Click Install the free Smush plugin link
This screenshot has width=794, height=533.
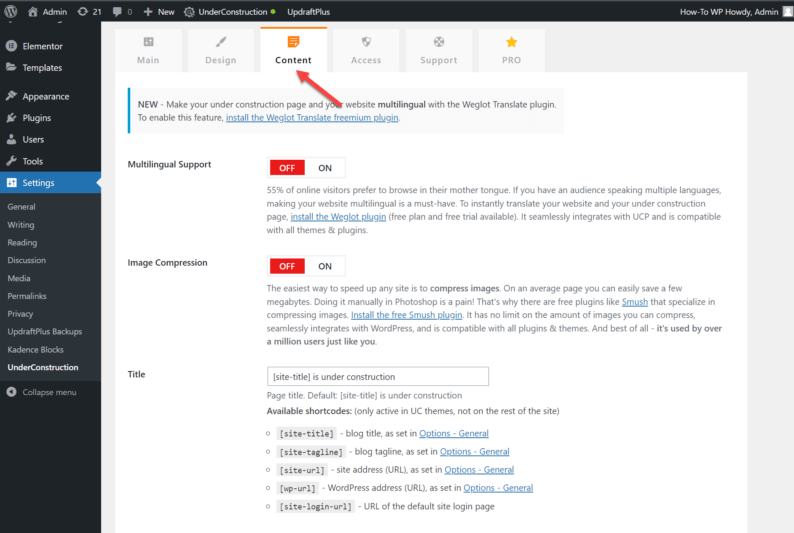[x=407, y=315]
